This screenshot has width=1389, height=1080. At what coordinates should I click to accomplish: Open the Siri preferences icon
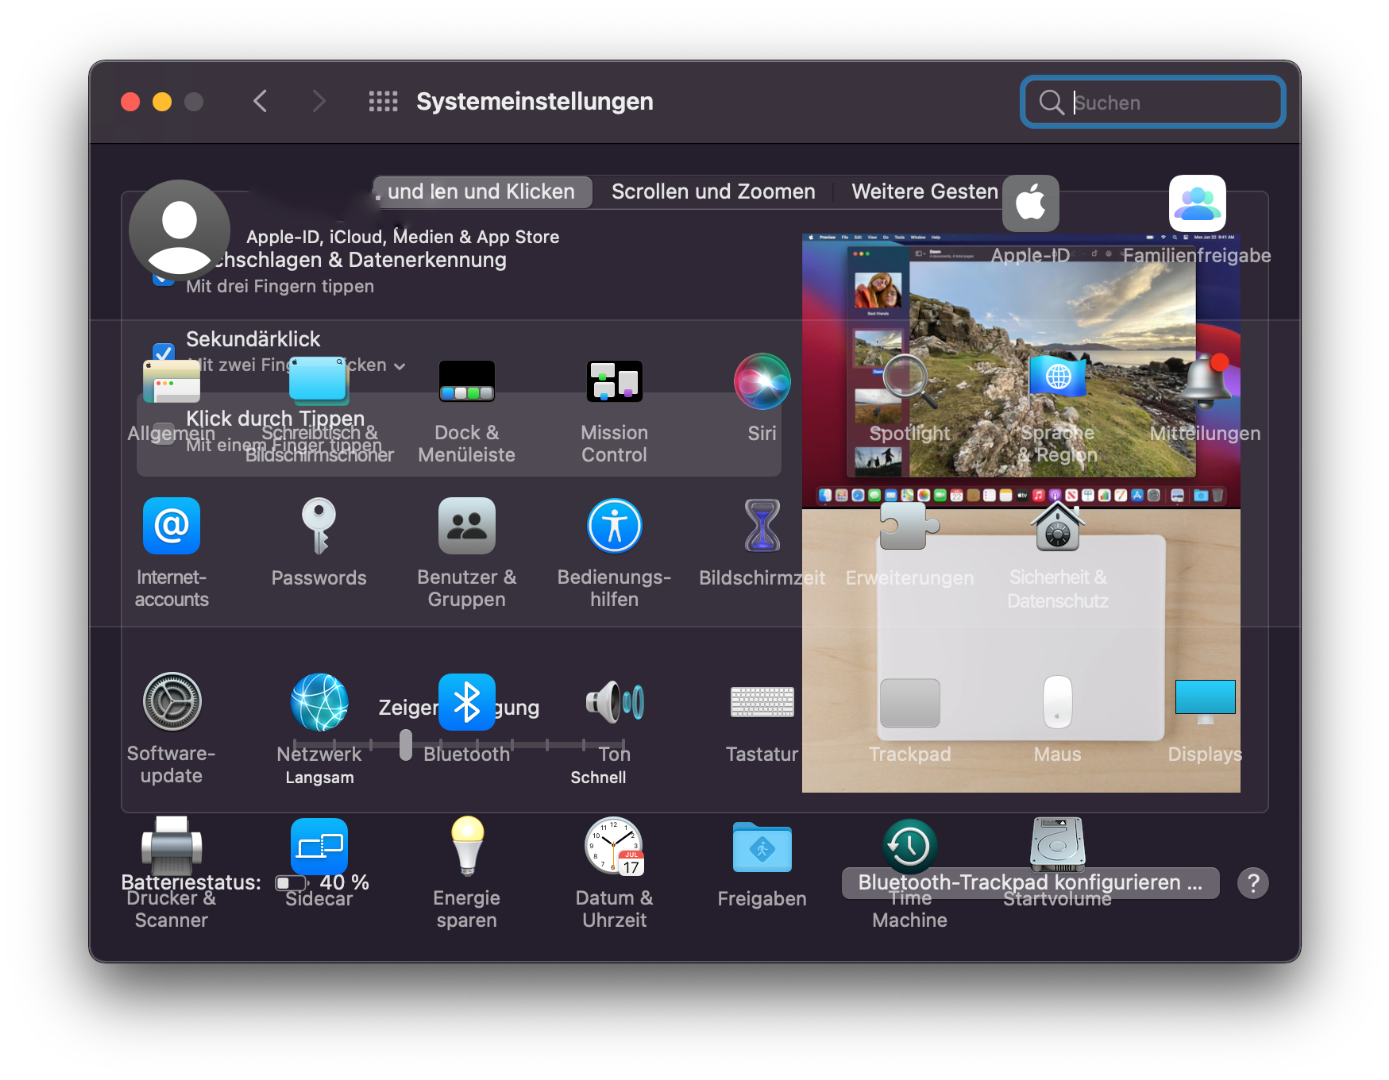pos(762,382)
